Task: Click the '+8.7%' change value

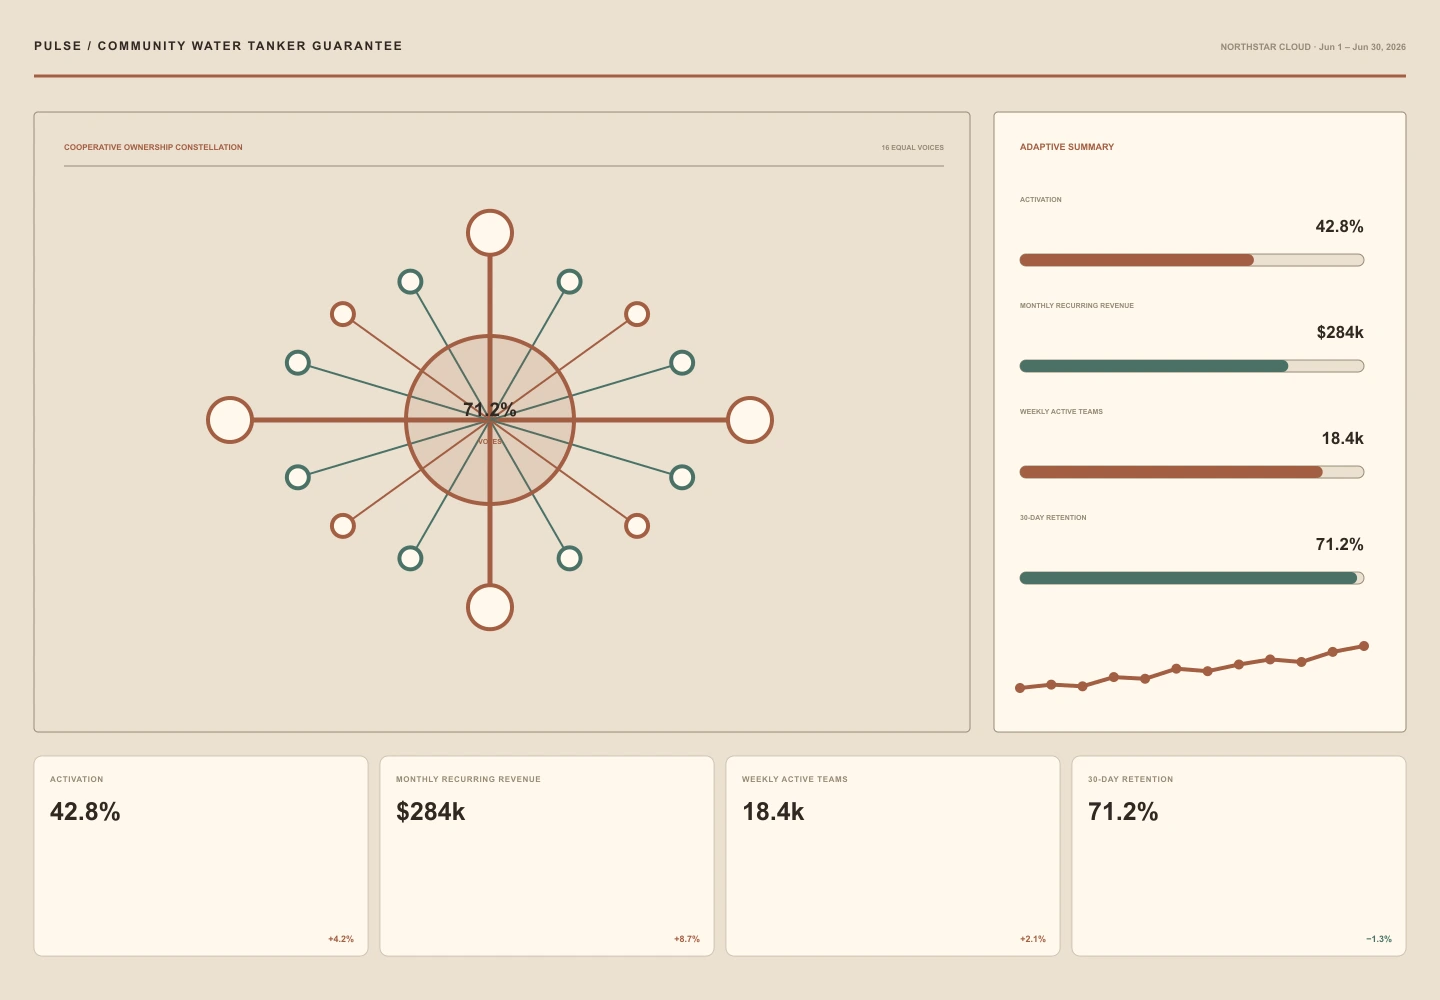Action: click(x=687, y=939)
